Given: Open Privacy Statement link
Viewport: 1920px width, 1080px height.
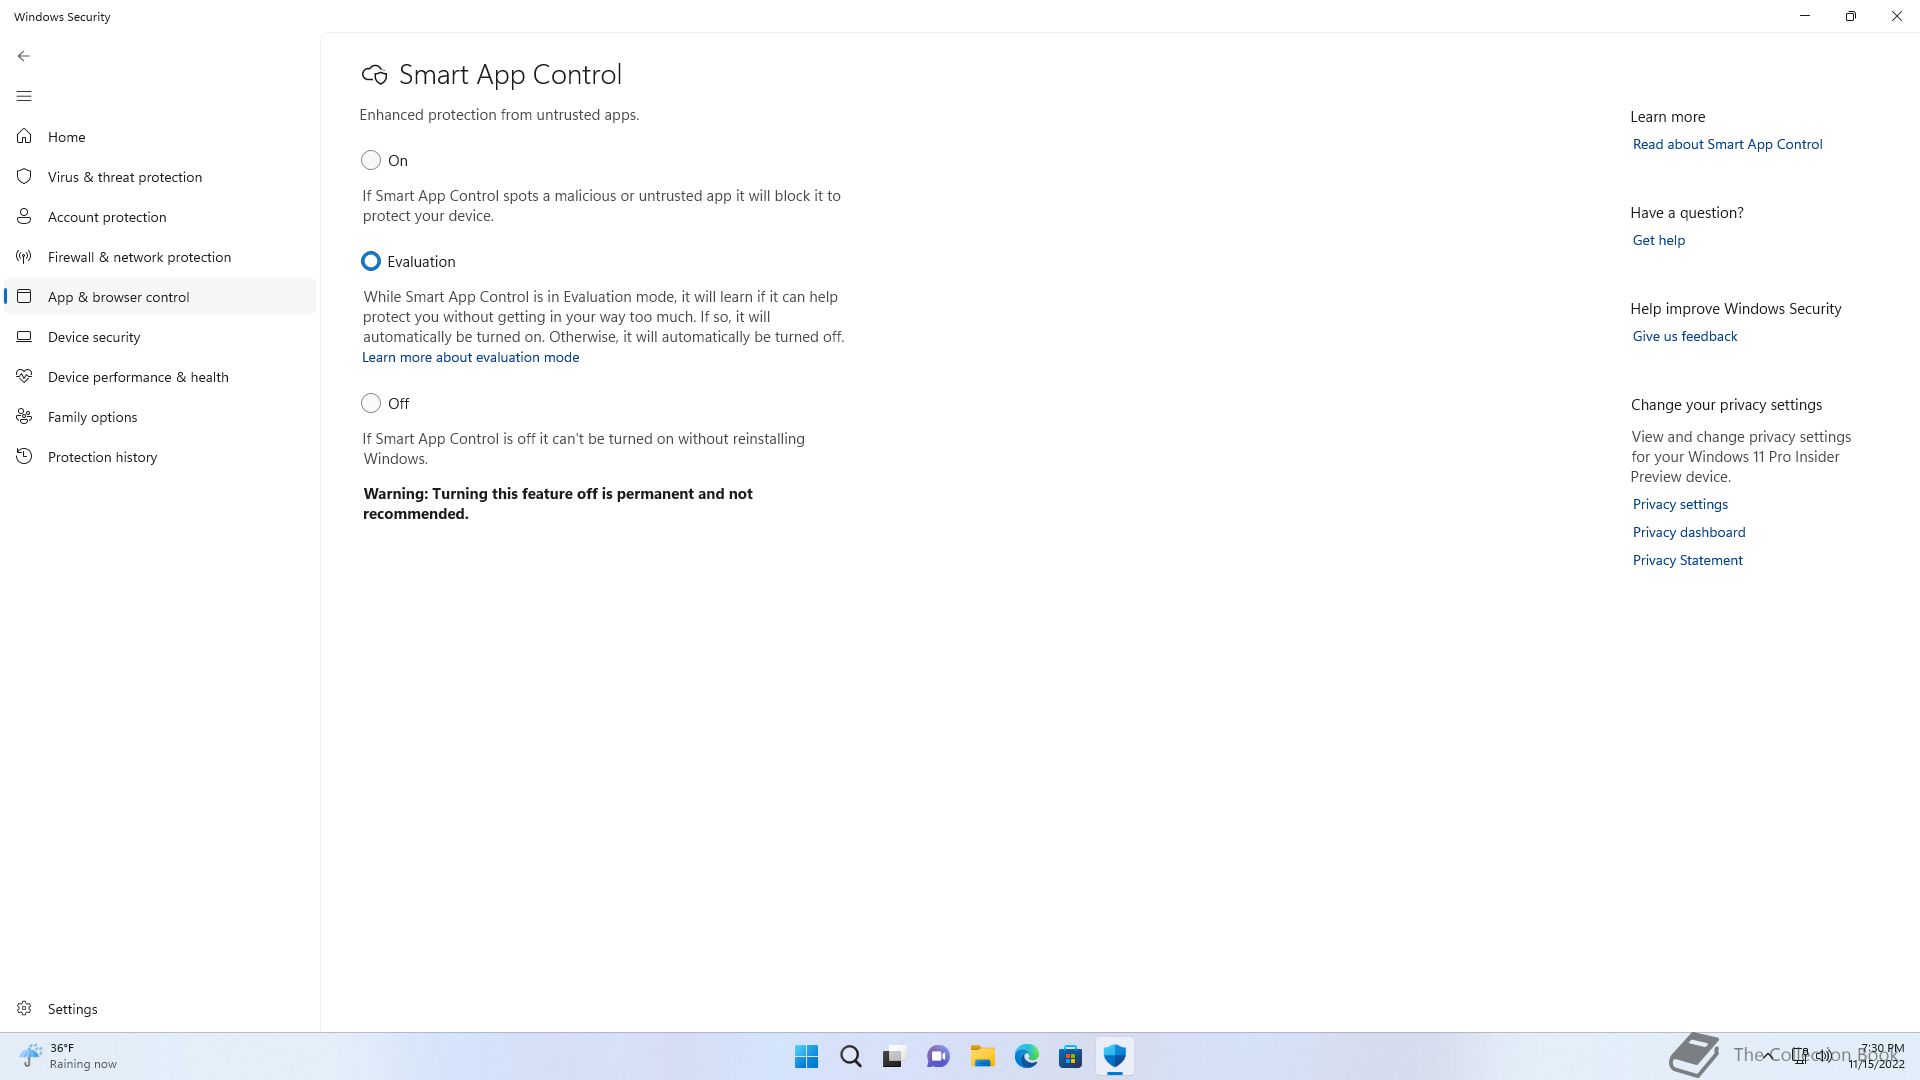Looking at the screenshot, I should tap(1687, 560).
